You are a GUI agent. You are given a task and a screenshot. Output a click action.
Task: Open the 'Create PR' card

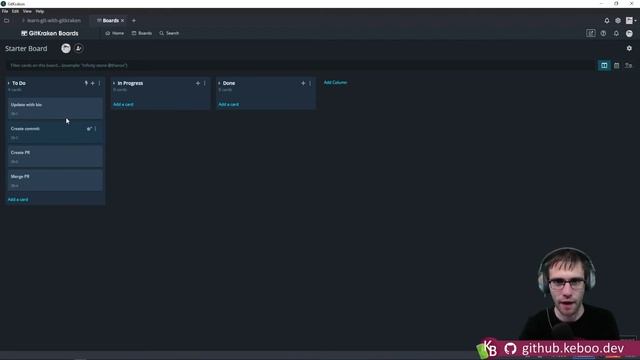coord(55,156)
